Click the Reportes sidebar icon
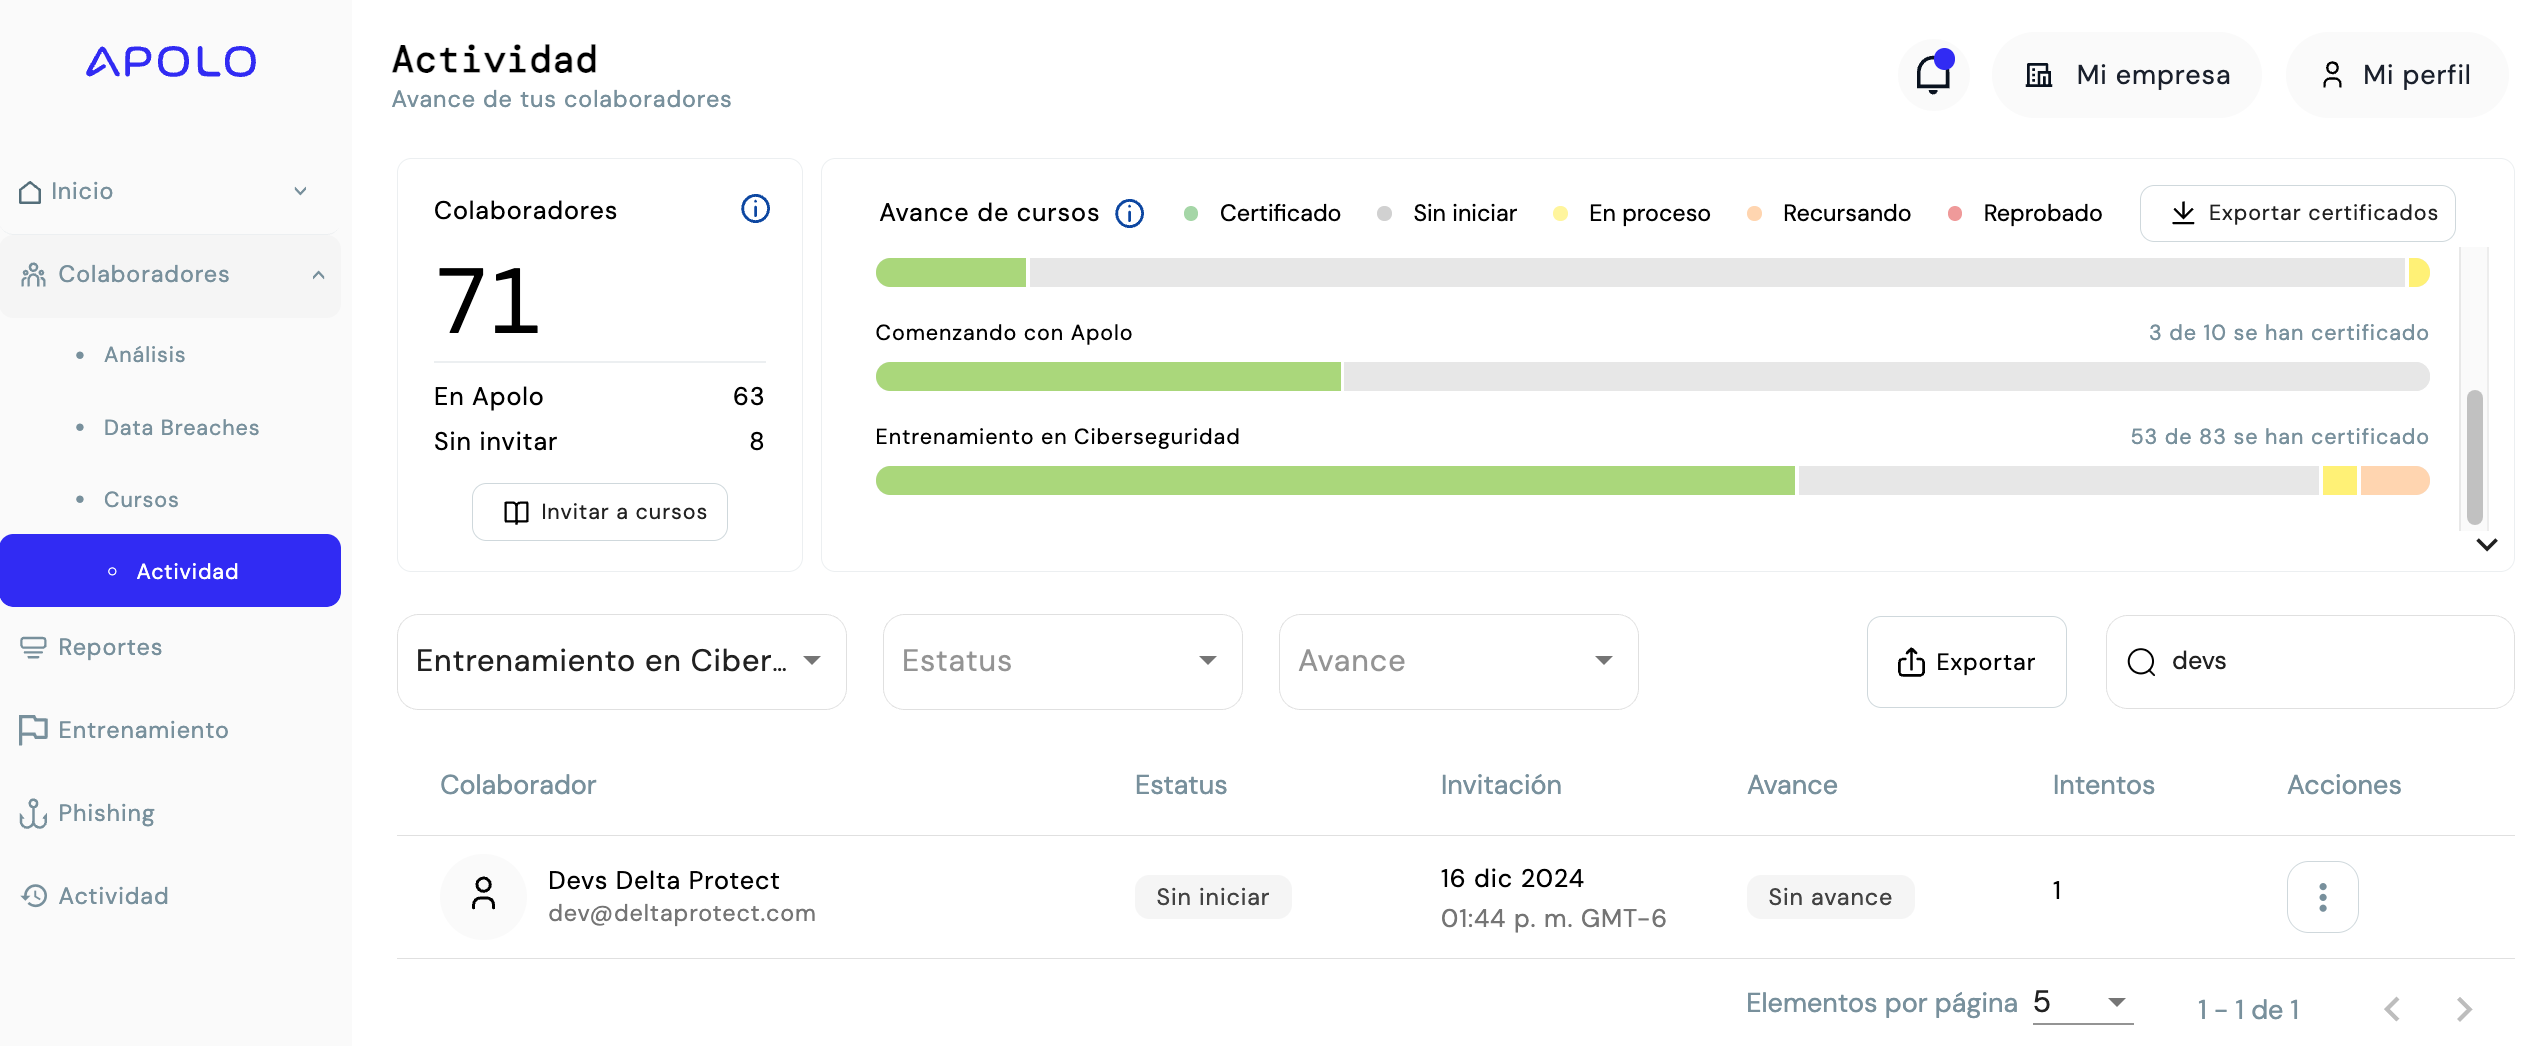 (x=33, y=648)
